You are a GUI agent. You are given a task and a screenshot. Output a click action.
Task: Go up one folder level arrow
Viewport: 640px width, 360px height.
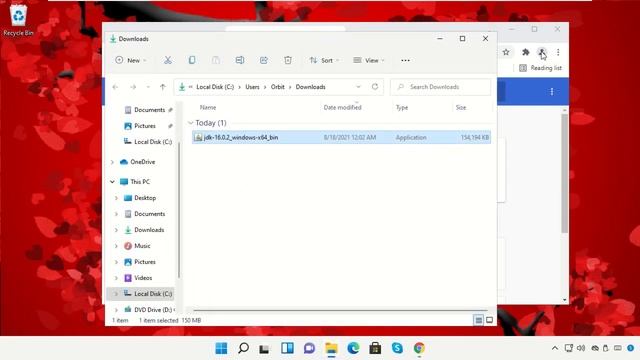click(x=163, y=87)
